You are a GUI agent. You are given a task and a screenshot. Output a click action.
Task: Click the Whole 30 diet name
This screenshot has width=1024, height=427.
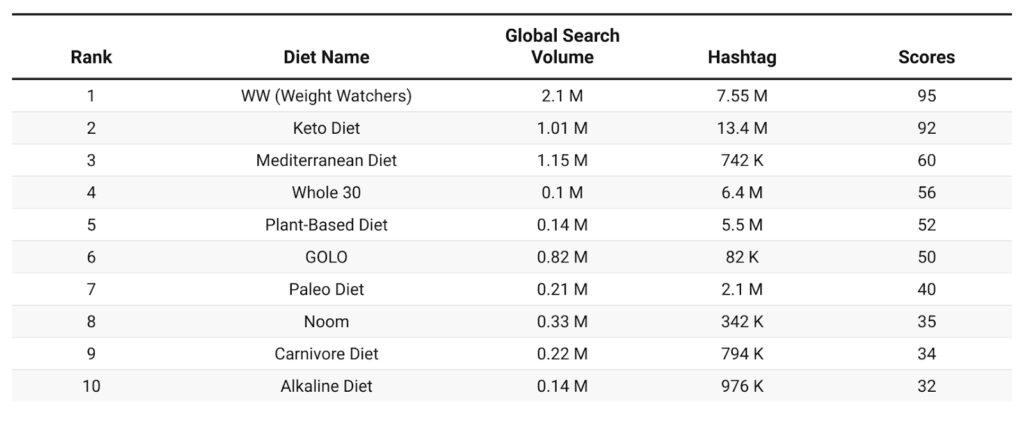[326, 192]
